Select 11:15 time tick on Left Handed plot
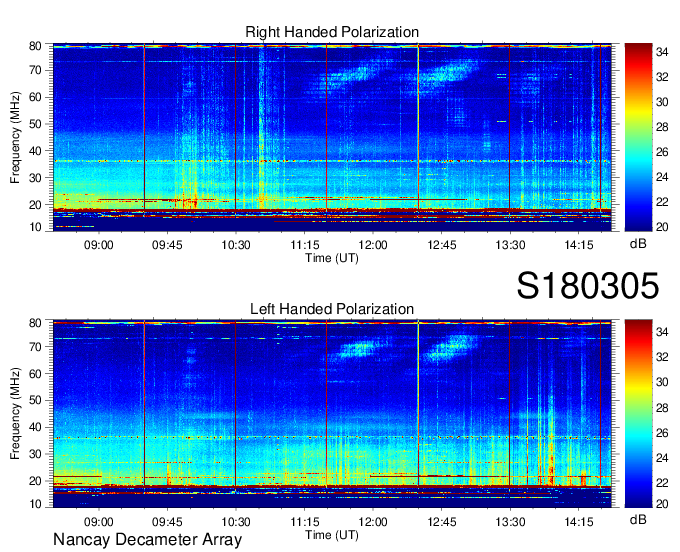 [x=304, y=522]
